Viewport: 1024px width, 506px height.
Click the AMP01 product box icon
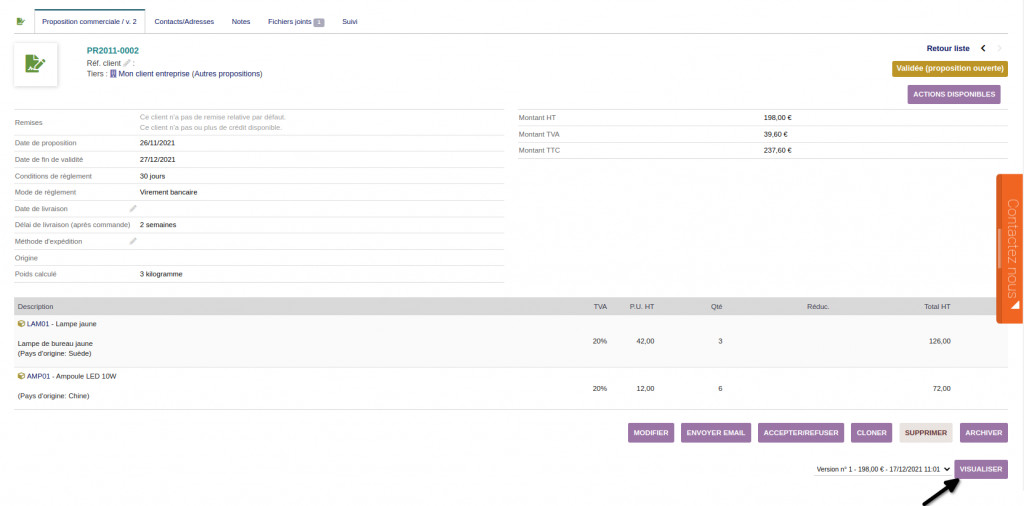coord(21,376)
